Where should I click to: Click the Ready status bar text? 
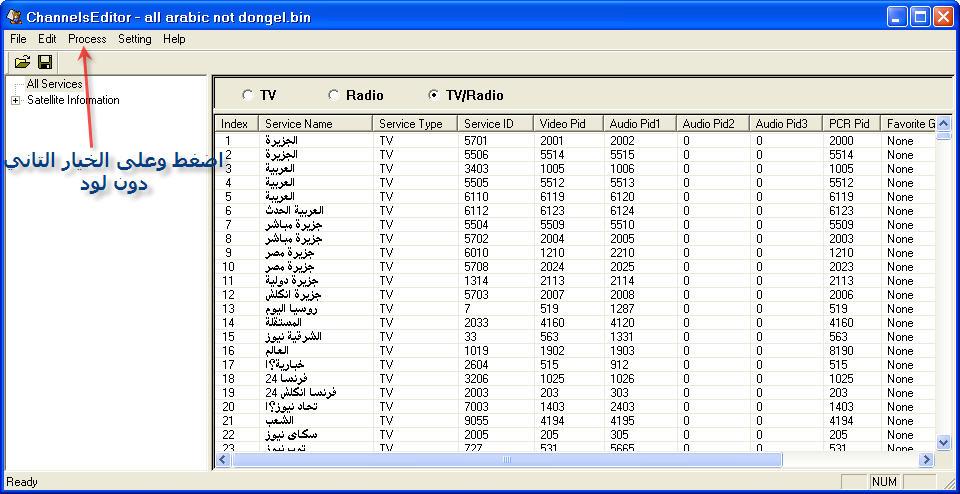tap(22, 482)
